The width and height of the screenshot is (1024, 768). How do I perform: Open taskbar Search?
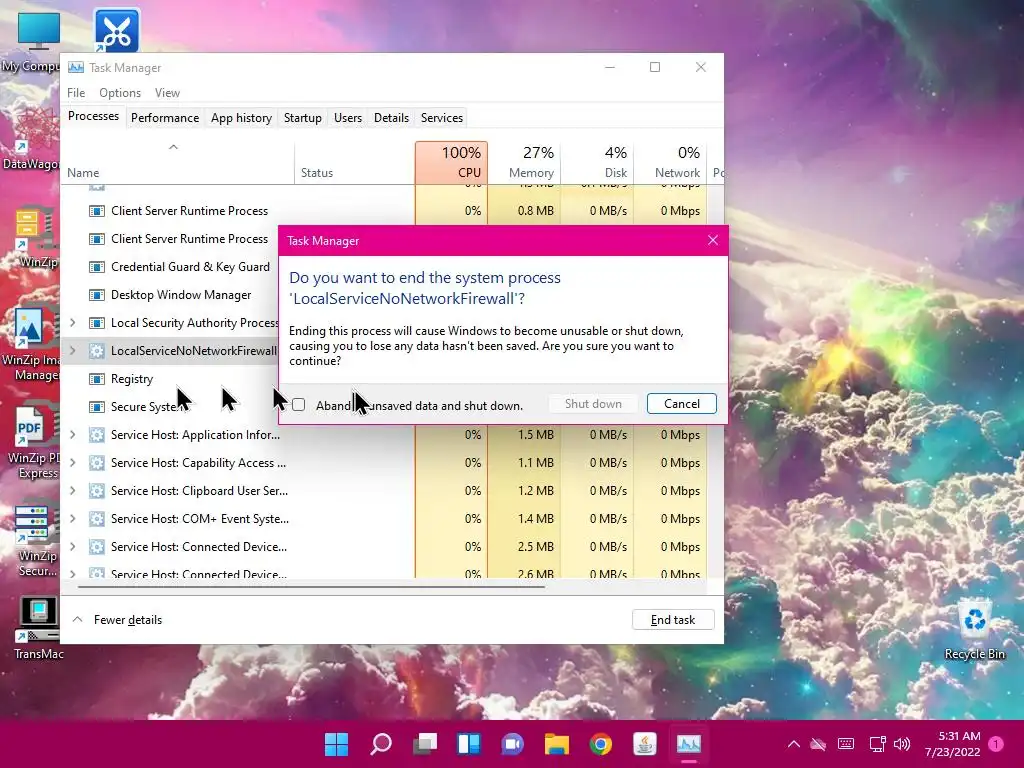pyautogui.click(x=381, y=744)
